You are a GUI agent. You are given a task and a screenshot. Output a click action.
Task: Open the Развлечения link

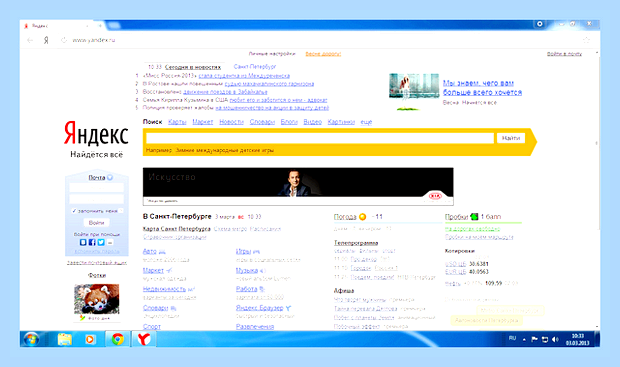tap(255, 327)
